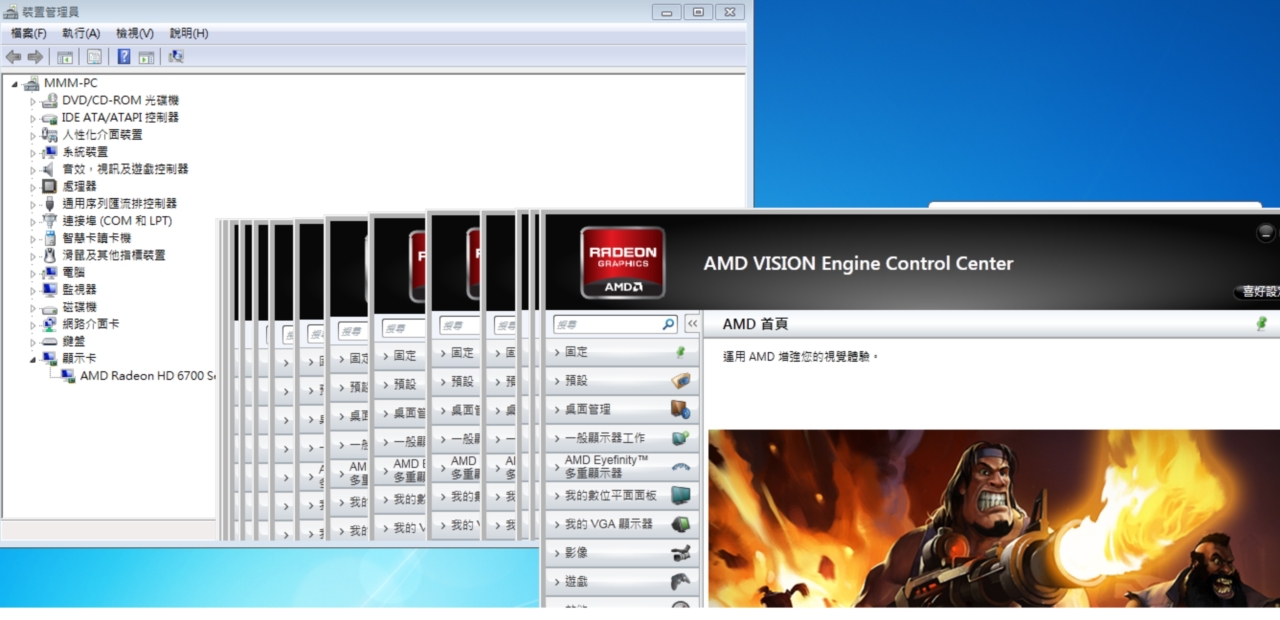The width and height of the screenshot is (1280, 620).
Task: Click green pin icon in 固定 row
Action: pos(681,352)
